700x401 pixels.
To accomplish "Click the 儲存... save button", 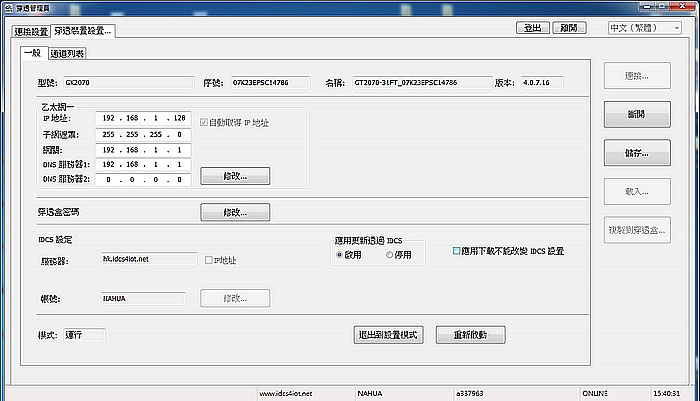I will pyautogui.click(x=637, y=154).
